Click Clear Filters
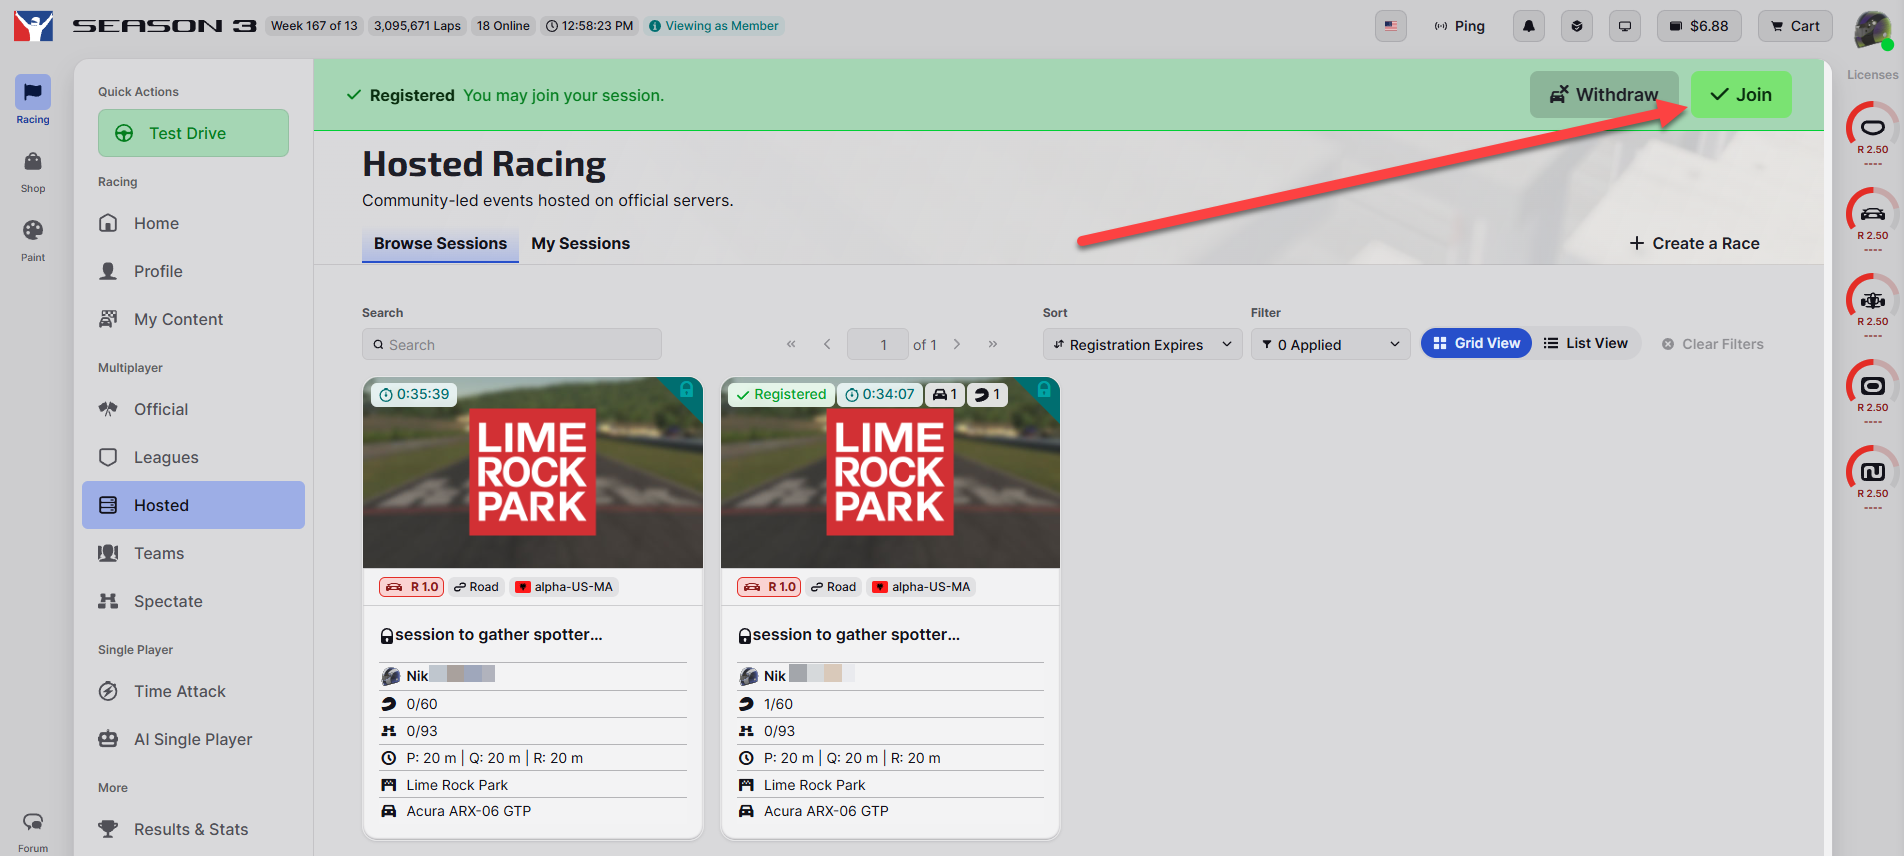 (1712, 344)
